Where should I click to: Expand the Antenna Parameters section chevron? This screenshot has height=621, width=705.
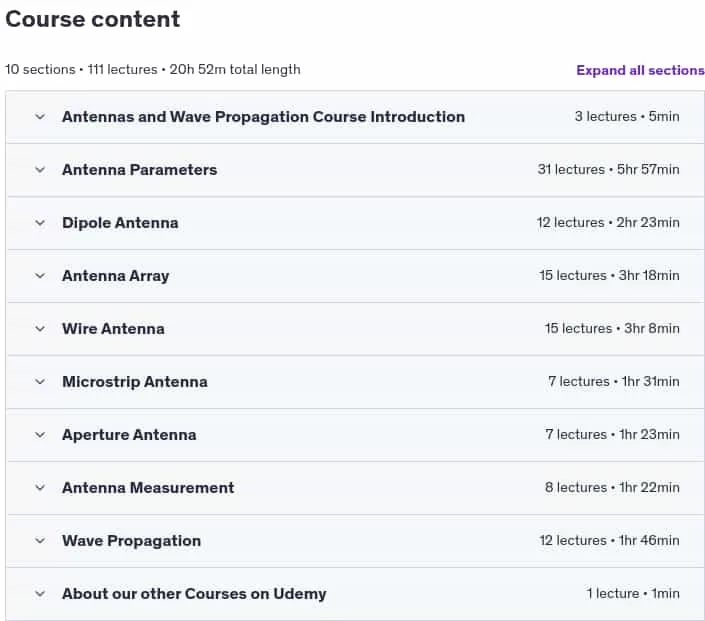pos(40,170)
